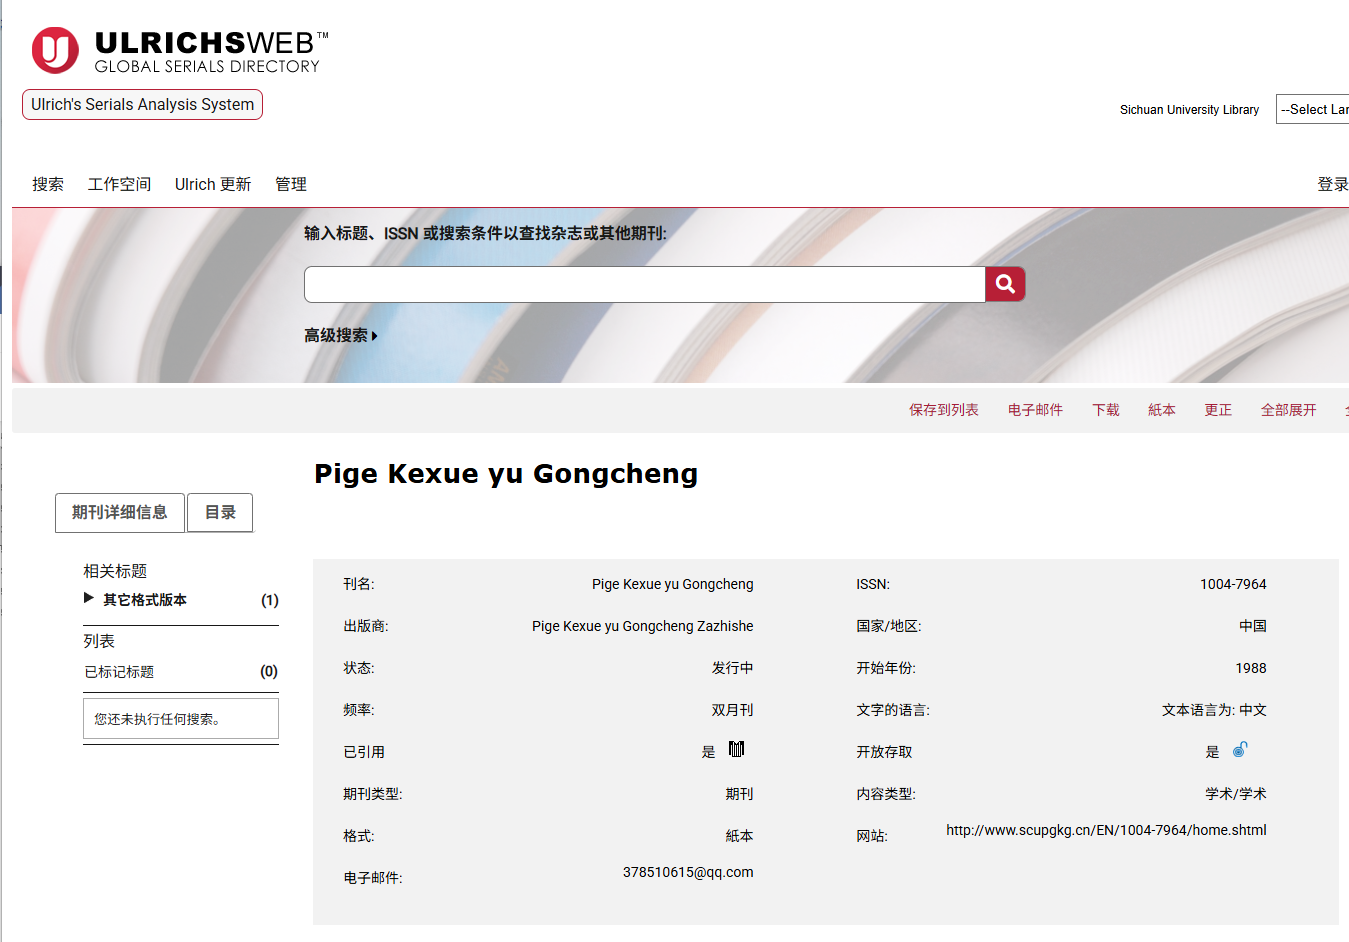The width and height of the screenshot is (1349, 942).
Task: Click the refereed journal icon
Action: (737, 749)
